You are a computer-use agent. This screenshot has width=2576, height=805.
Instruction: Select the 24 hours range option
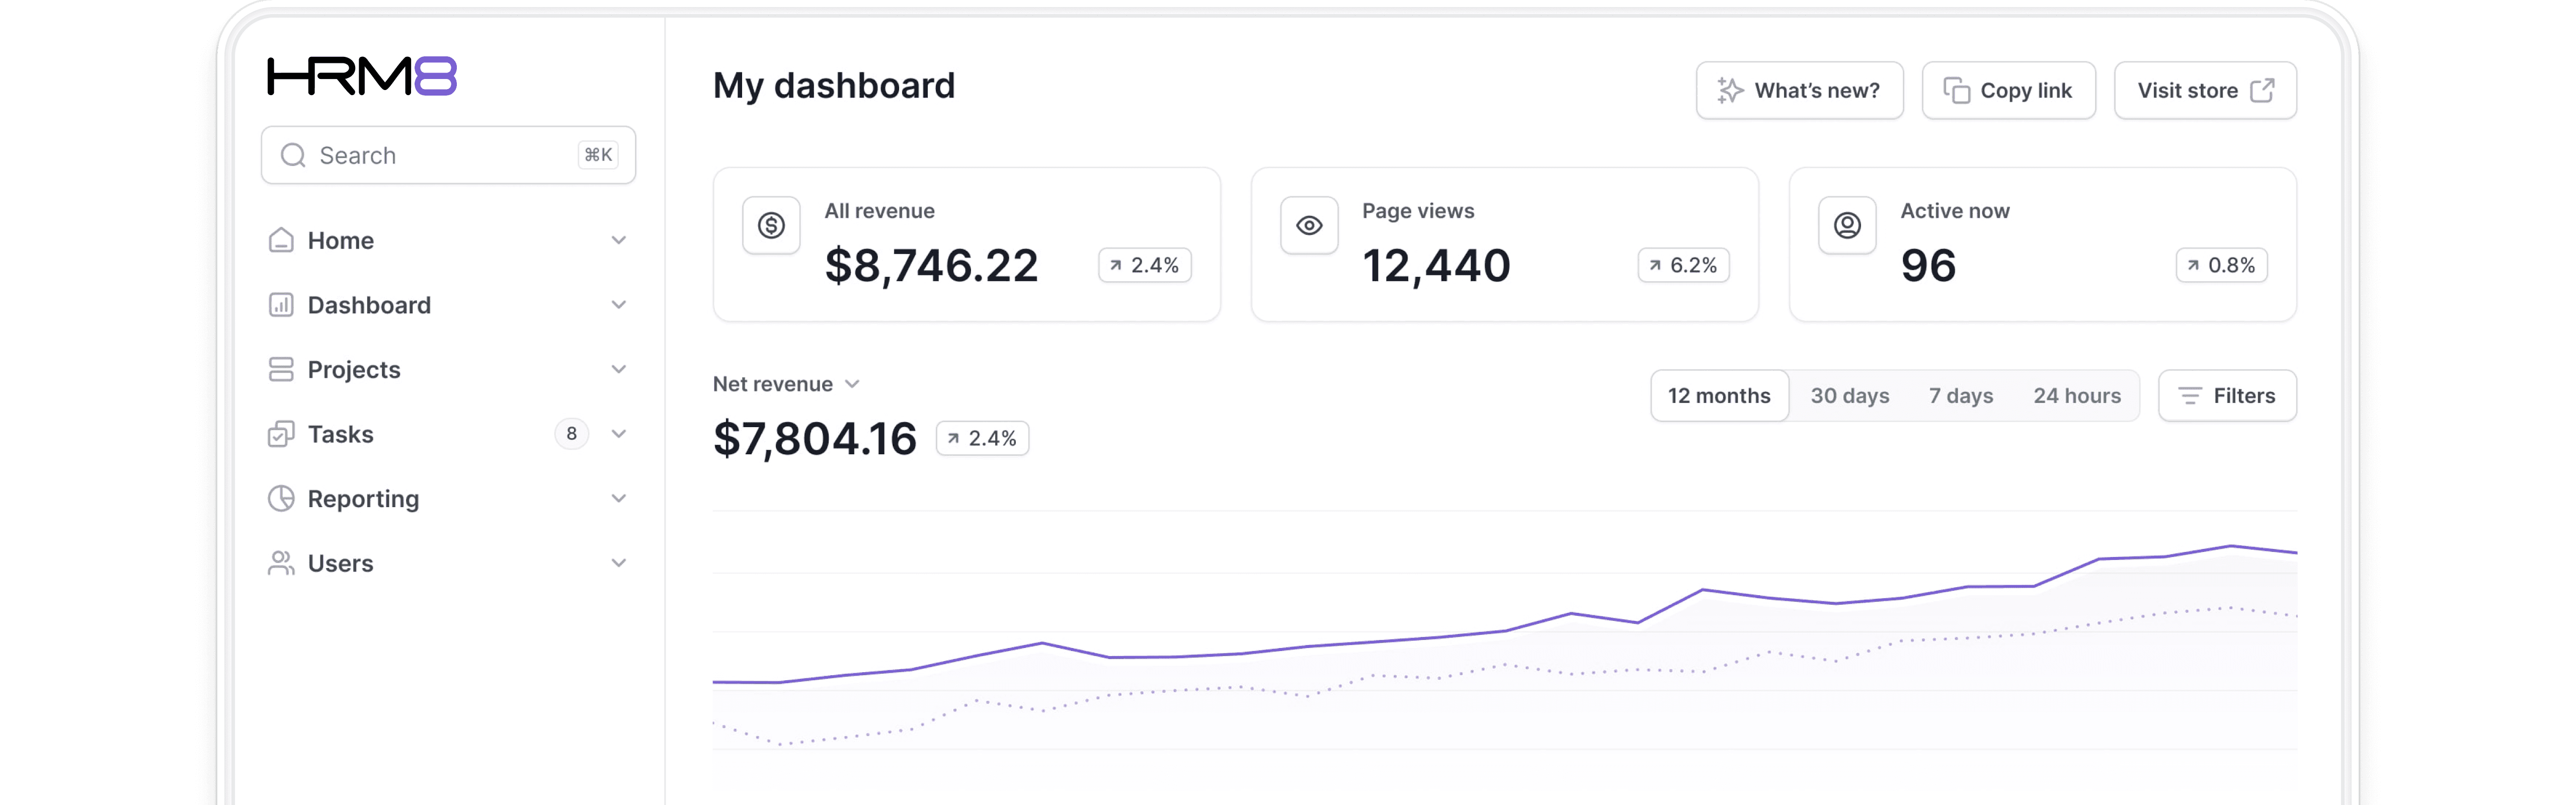(x=2076, y=396)
